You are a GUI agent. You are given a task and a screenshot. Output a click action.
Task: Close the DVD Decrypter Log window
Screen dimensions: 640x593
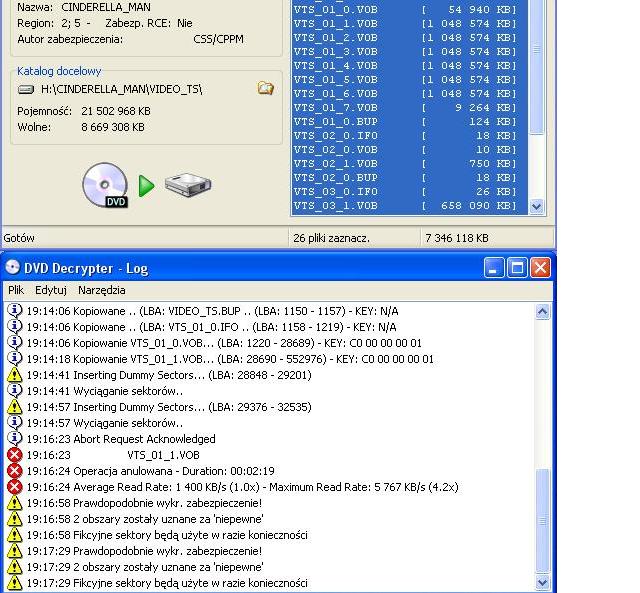point(540,268)
